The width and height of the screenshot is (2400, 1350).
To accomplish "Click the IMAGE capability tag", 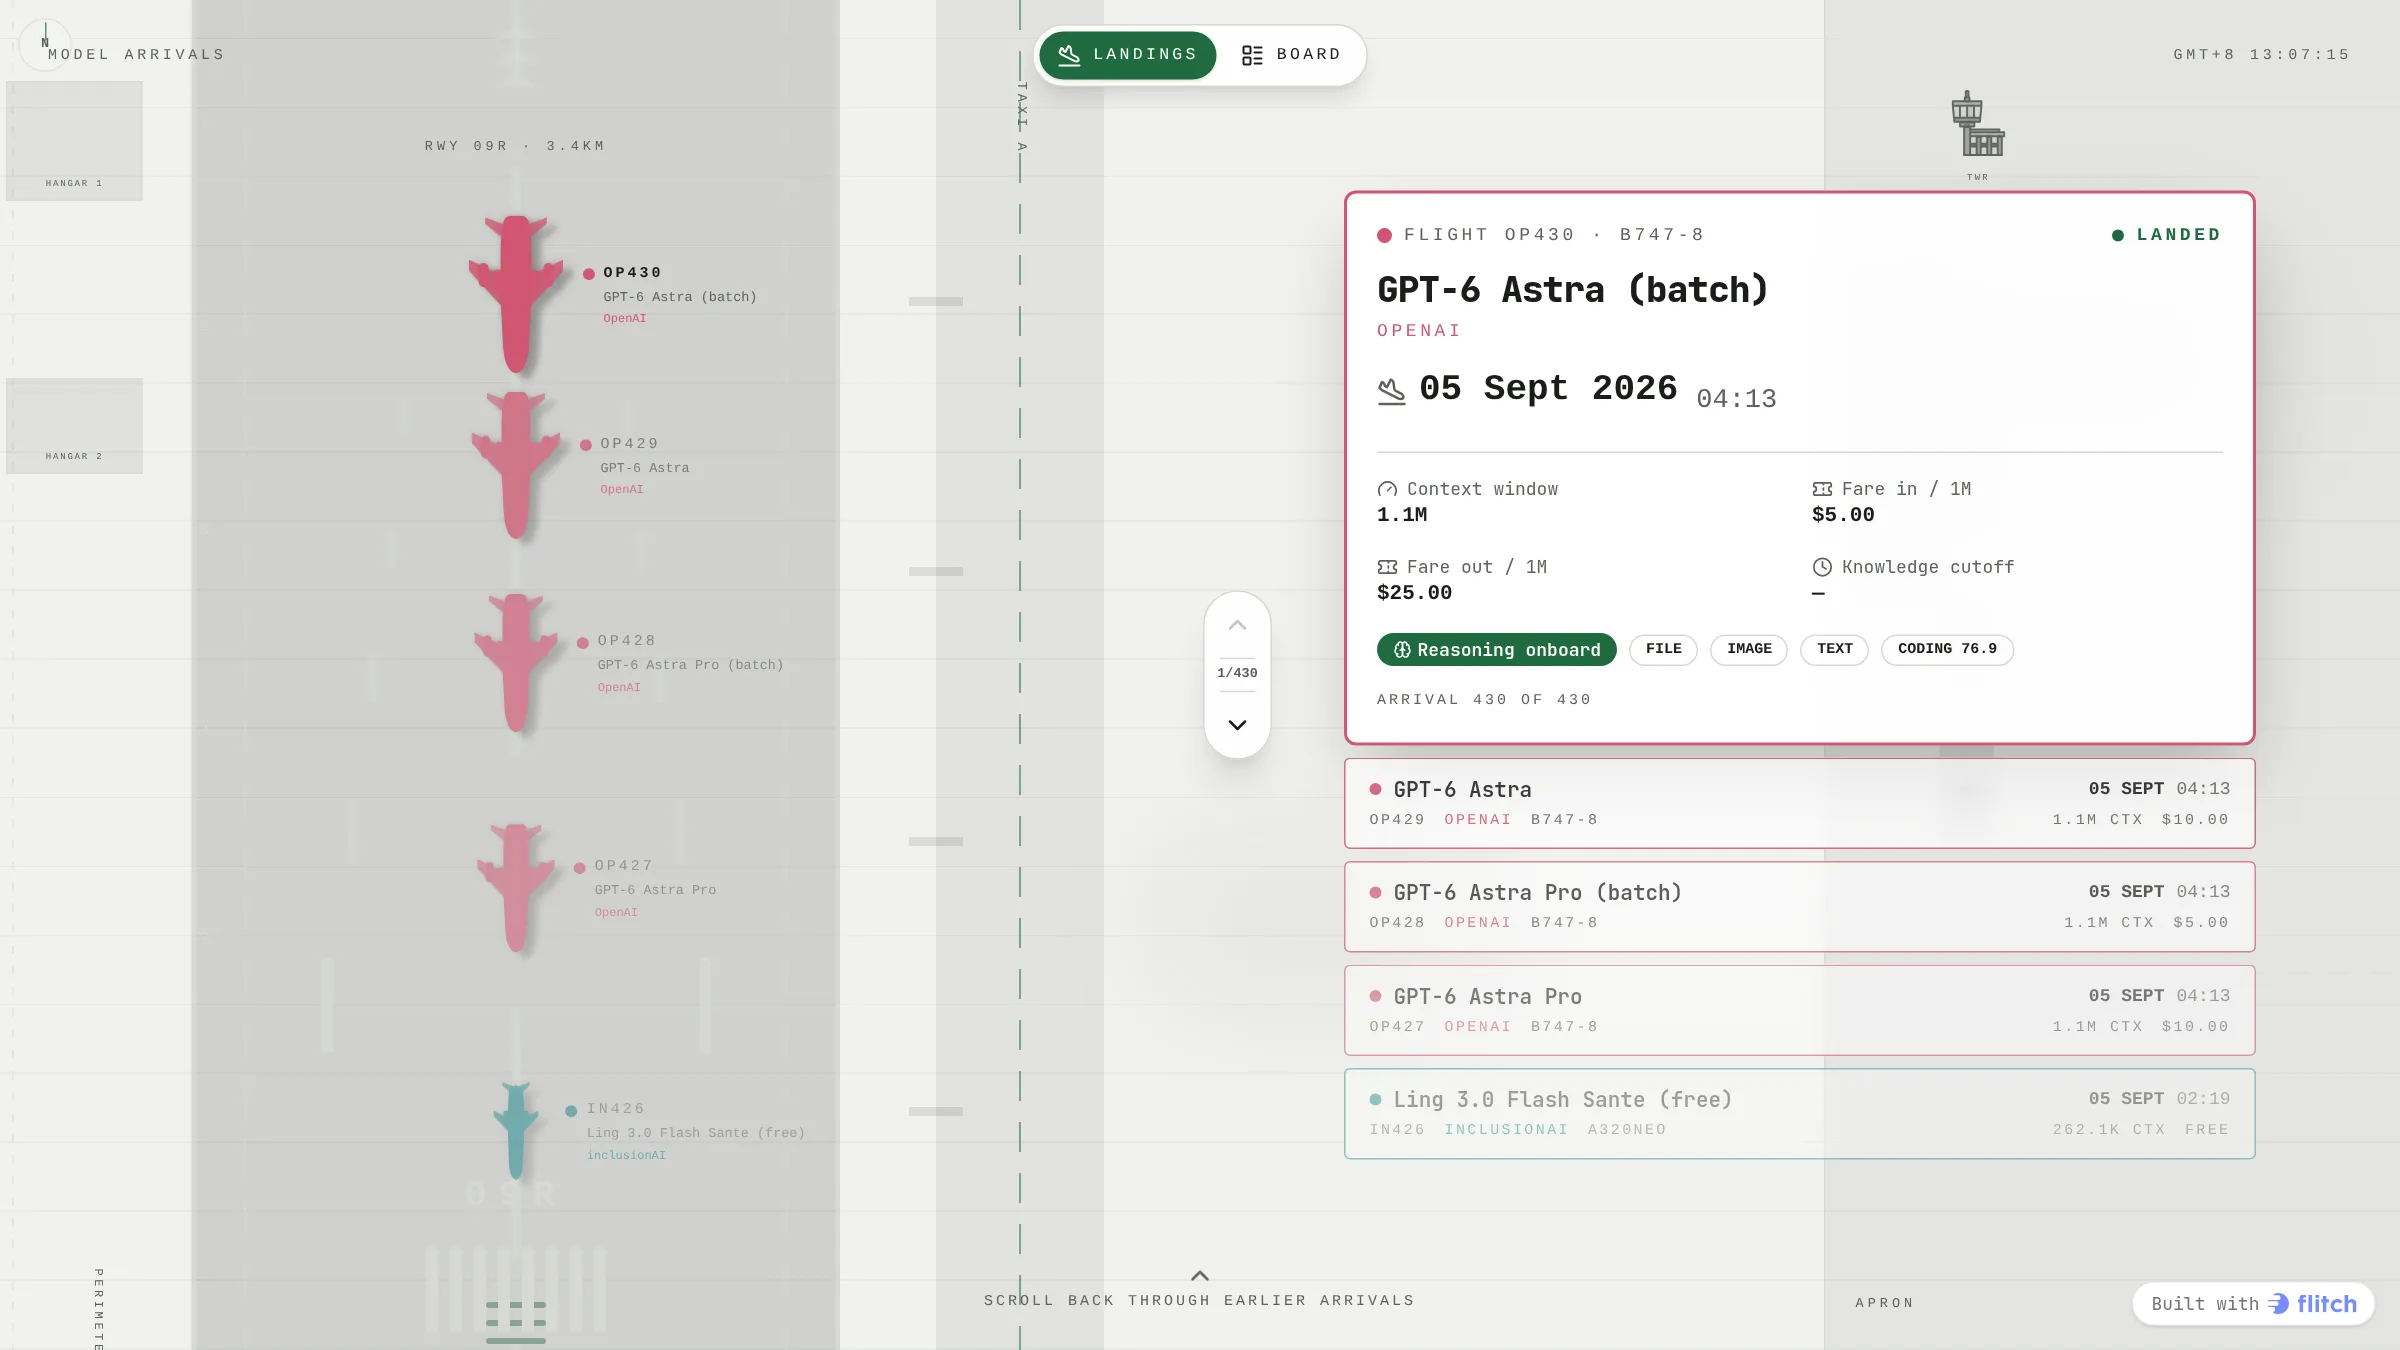I will click(x=1749, y=649).
